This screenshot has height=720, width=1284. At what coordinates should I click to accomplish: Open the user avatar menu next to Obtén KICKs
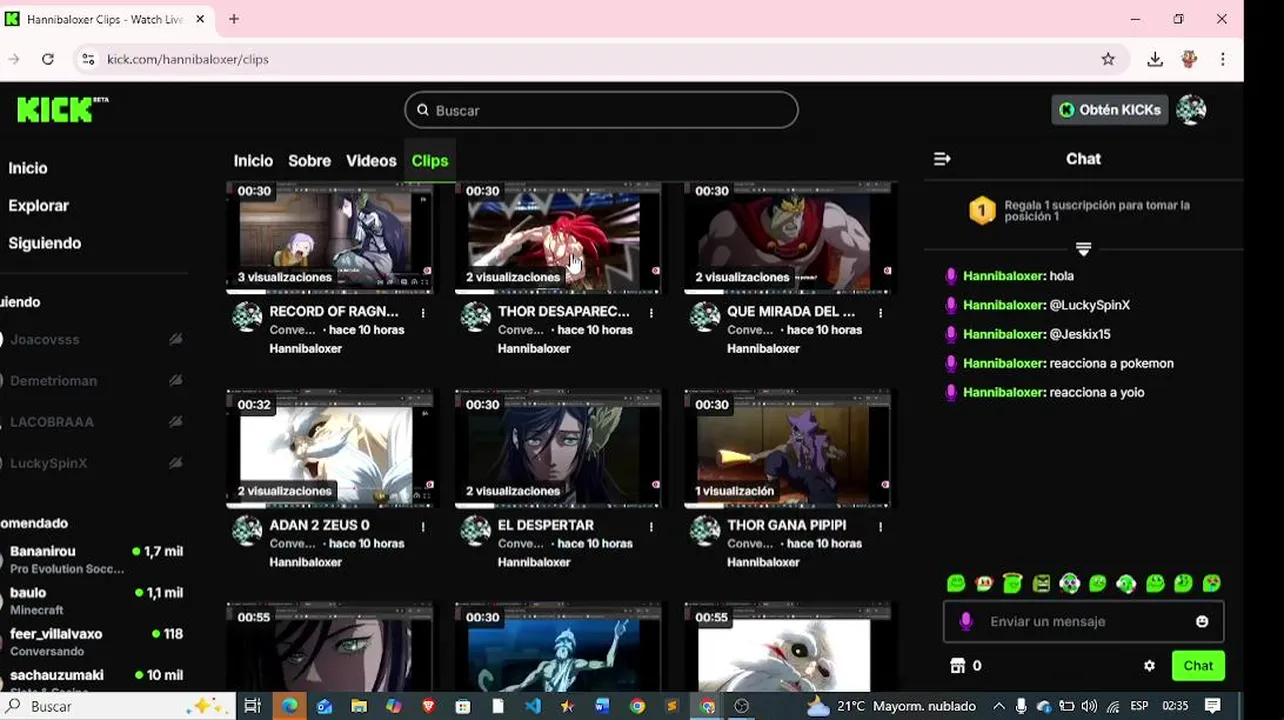click(x=1190, y=110)
